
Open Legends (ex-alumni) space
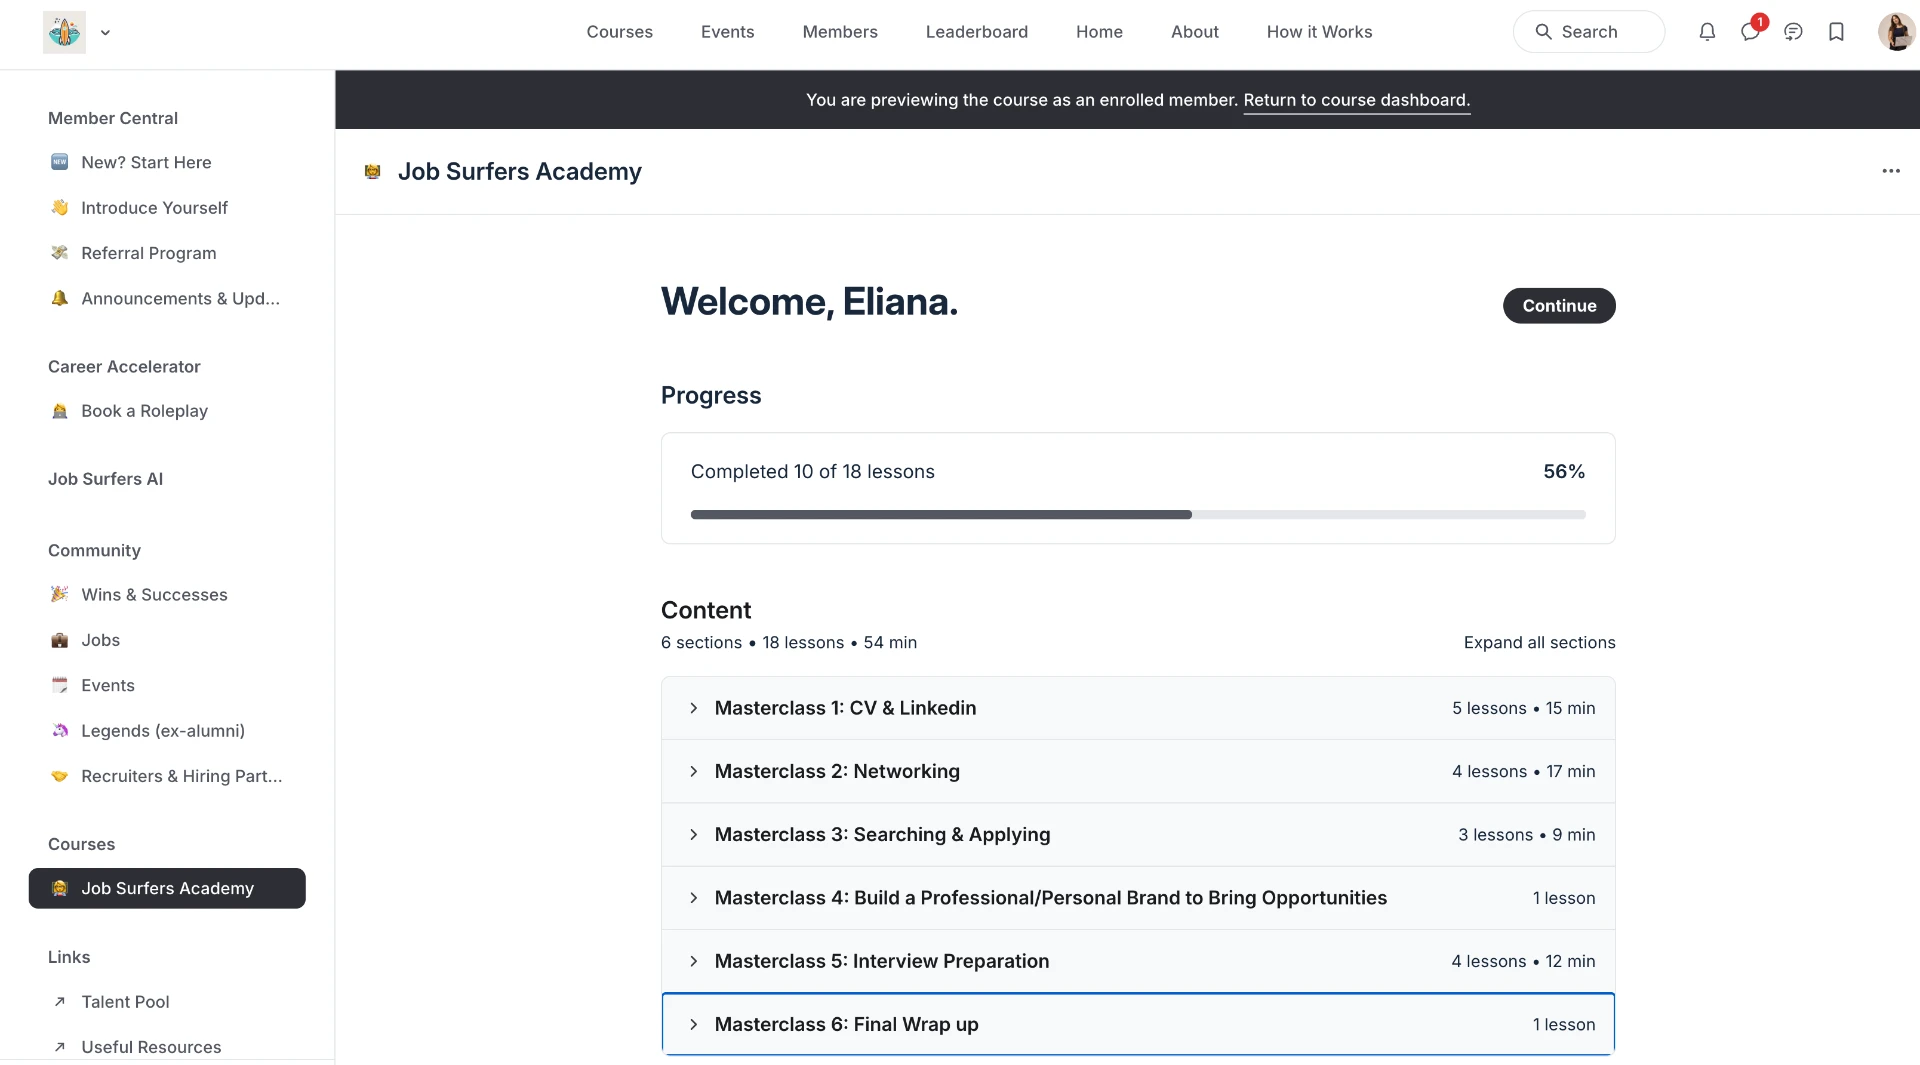(x=167, y=731)
